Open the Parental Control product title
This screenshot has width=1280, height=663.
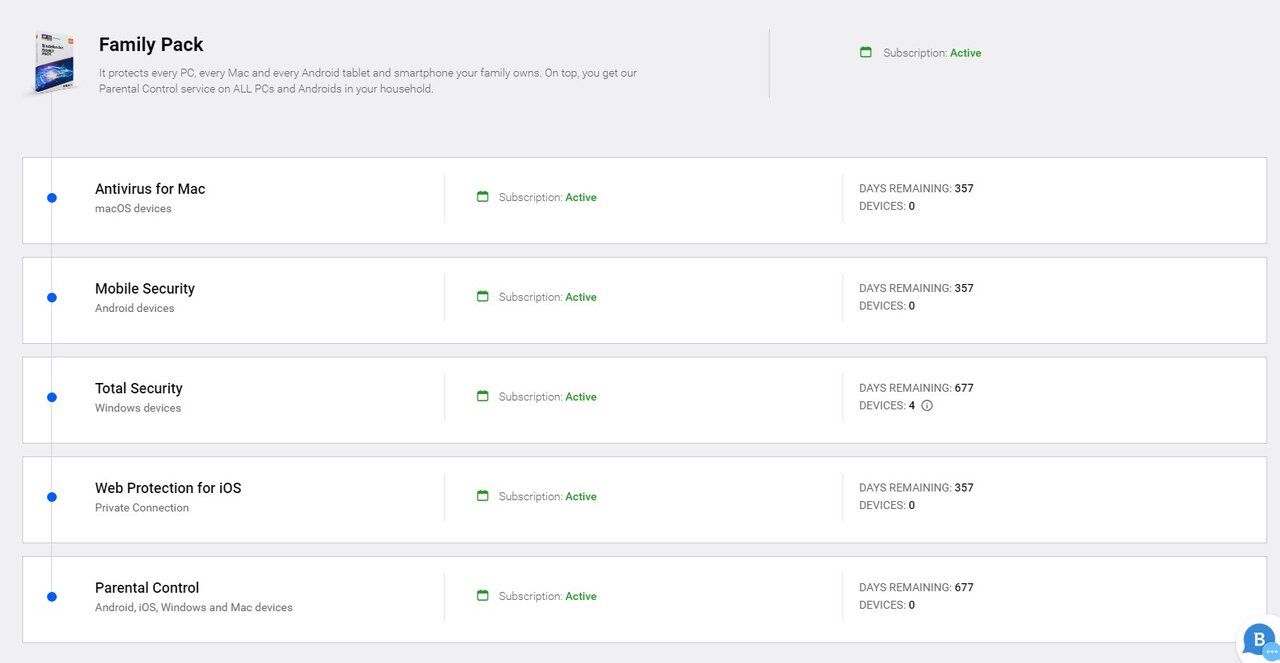point(147,588)
